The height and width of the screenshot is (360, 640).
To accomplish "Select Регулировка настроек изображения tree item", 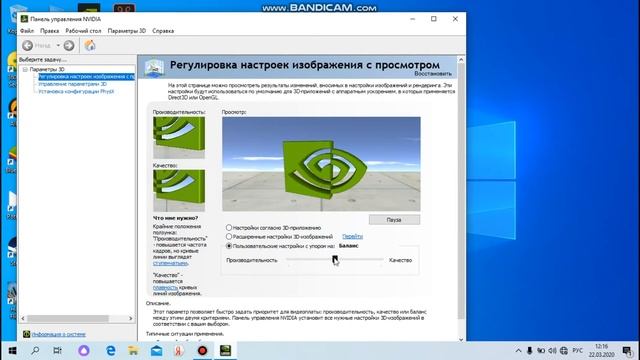I will (86, 77).
